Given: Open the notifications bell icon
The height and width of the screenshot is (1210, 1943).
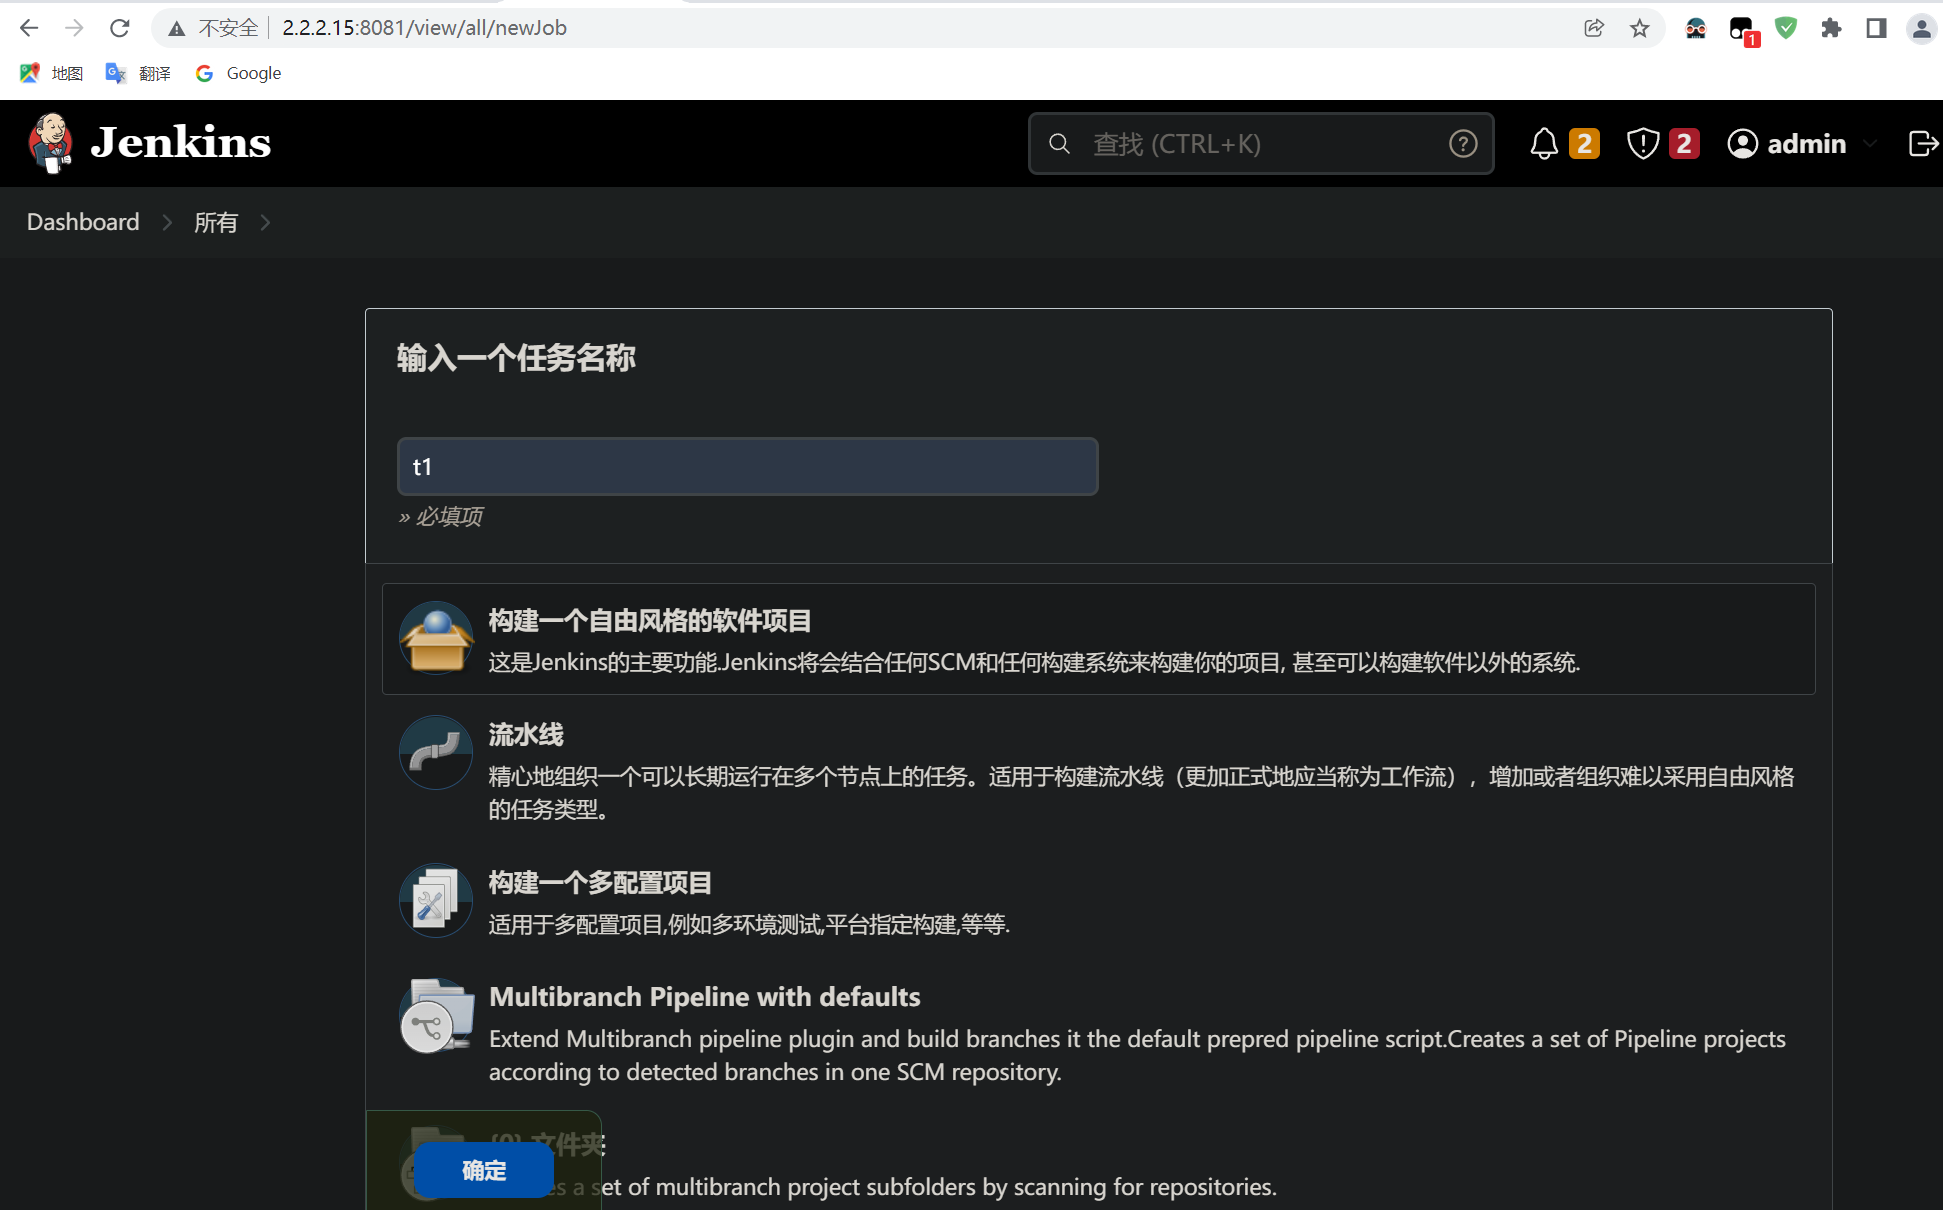Looking at the screenshot, I should pos(1544,144).
